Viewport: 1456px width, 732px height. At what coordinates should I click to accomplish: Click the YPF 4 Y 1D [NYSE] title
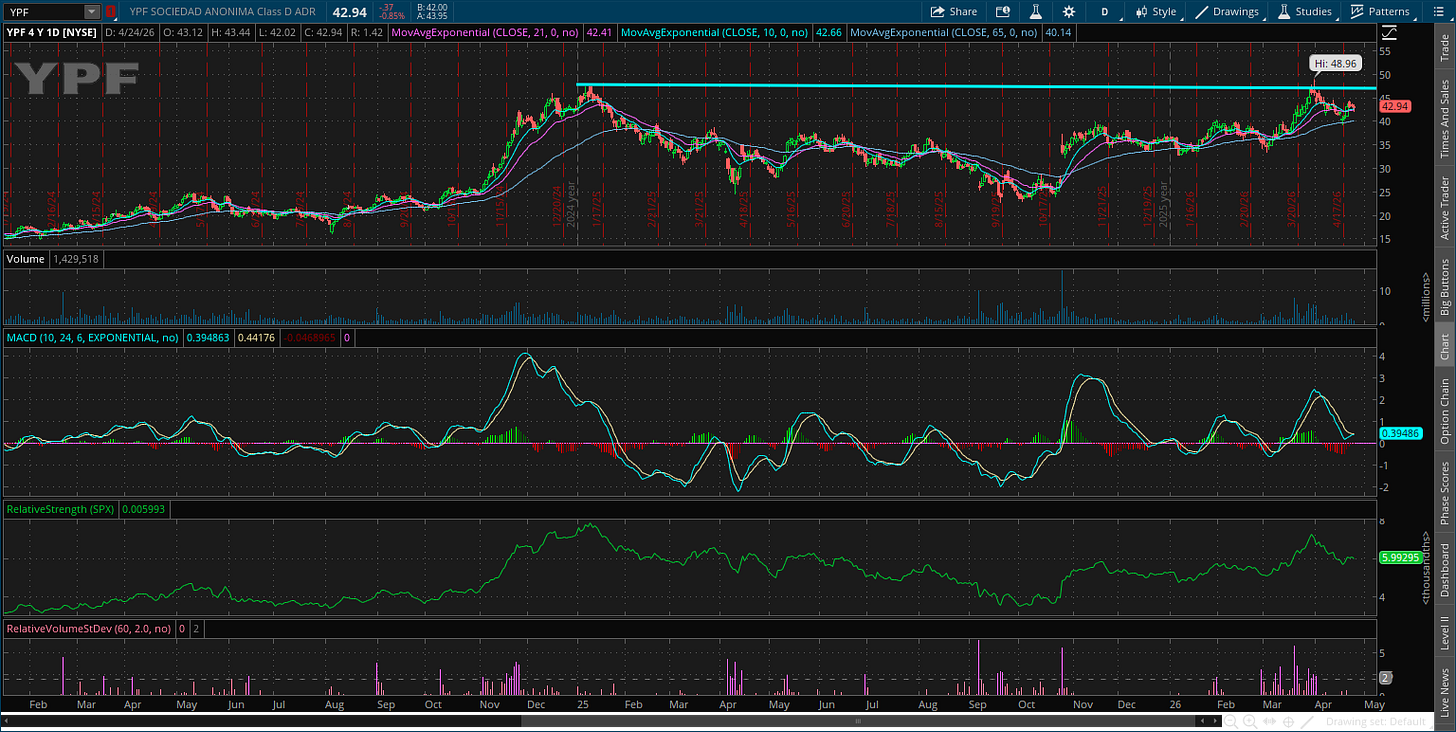[x=50, y=33]
